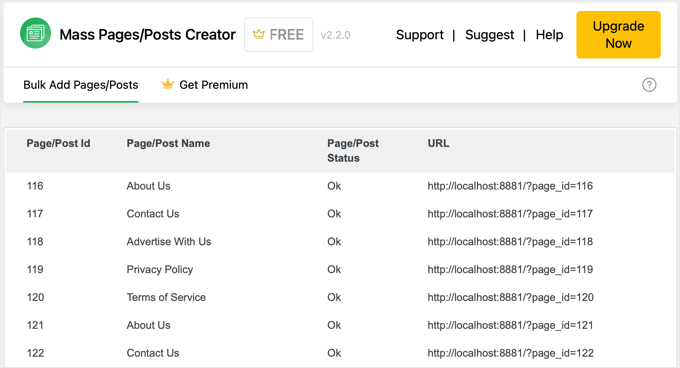Click the Contact Us name in row 117
Image resolution: width=680 pixels, height=368 pixels.
pyautogui.click(x=153, y=214)
